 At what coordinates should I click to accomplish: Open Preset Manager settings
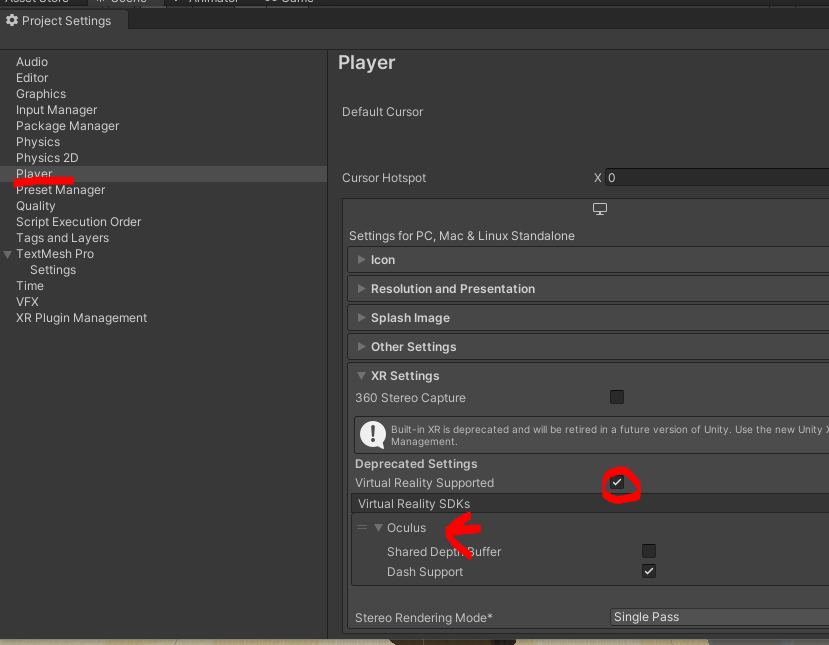coord(60,190)
